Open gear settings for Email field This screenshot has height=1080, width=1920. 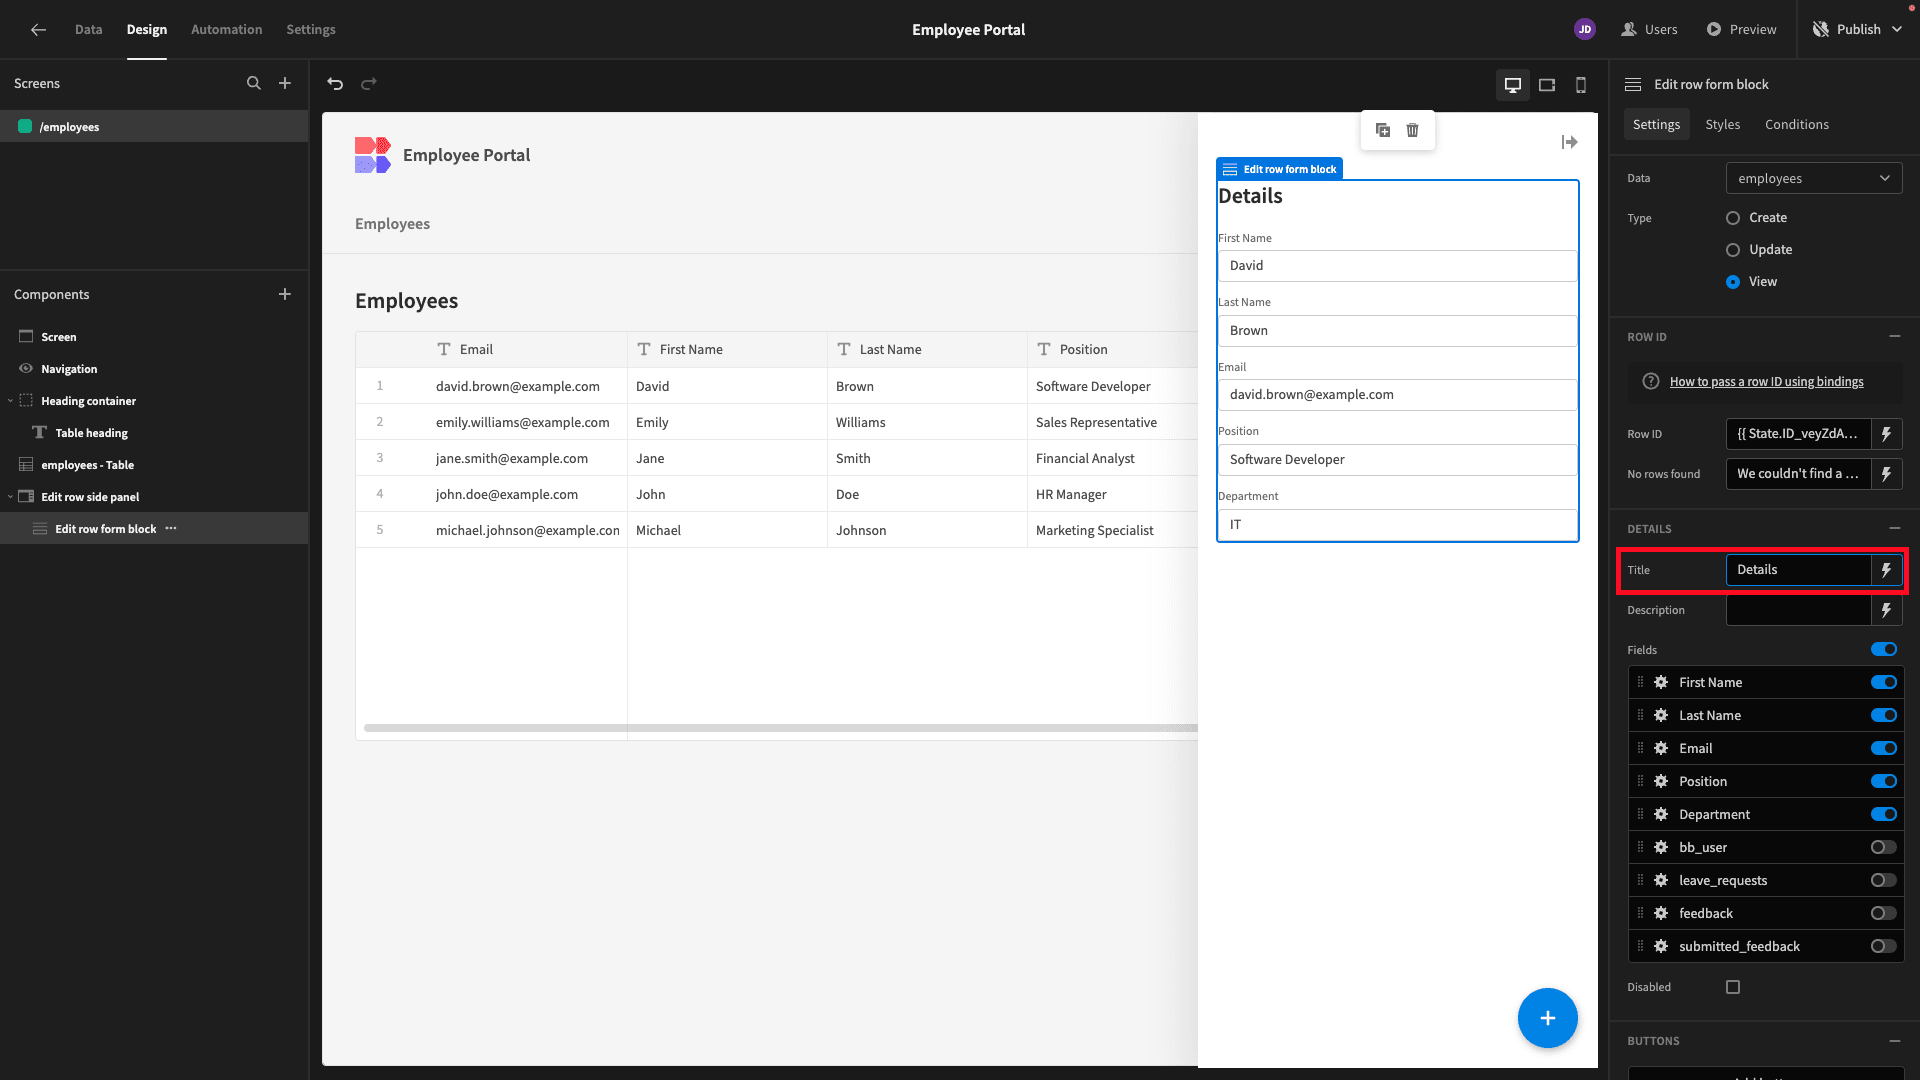[x=1661, y=749]
